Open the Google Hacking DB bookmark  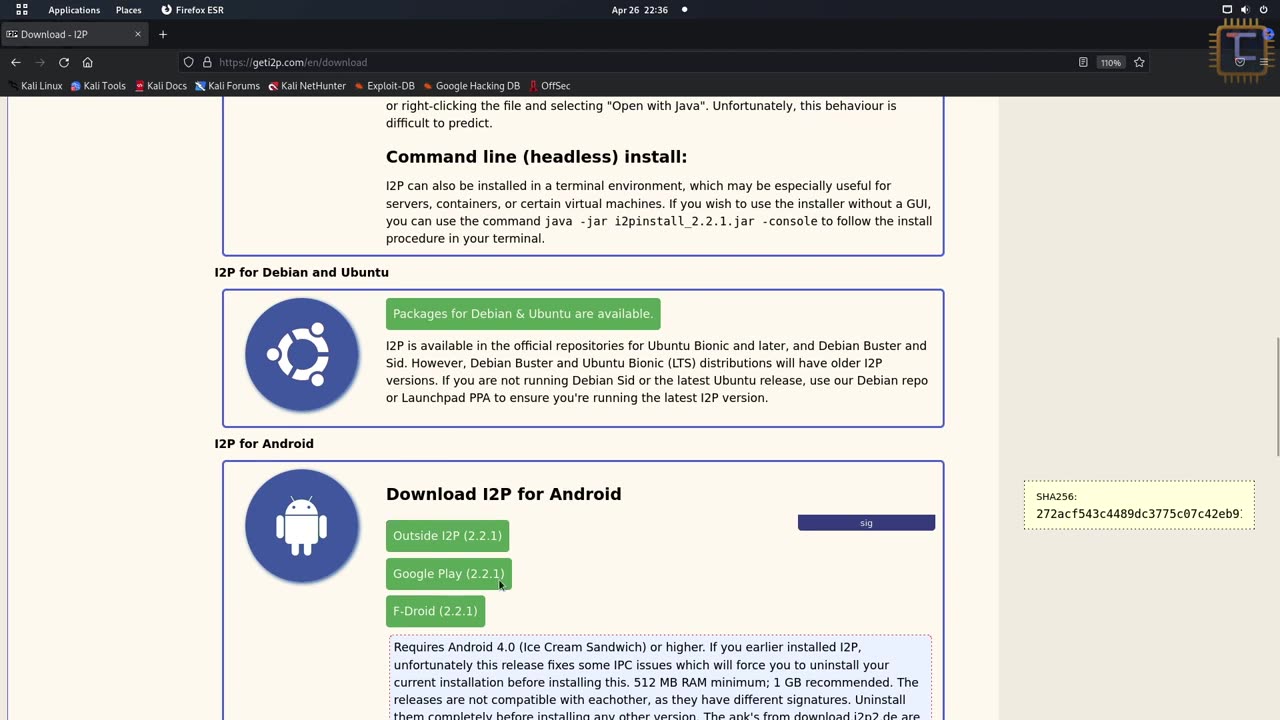click(x=471, y=86)
